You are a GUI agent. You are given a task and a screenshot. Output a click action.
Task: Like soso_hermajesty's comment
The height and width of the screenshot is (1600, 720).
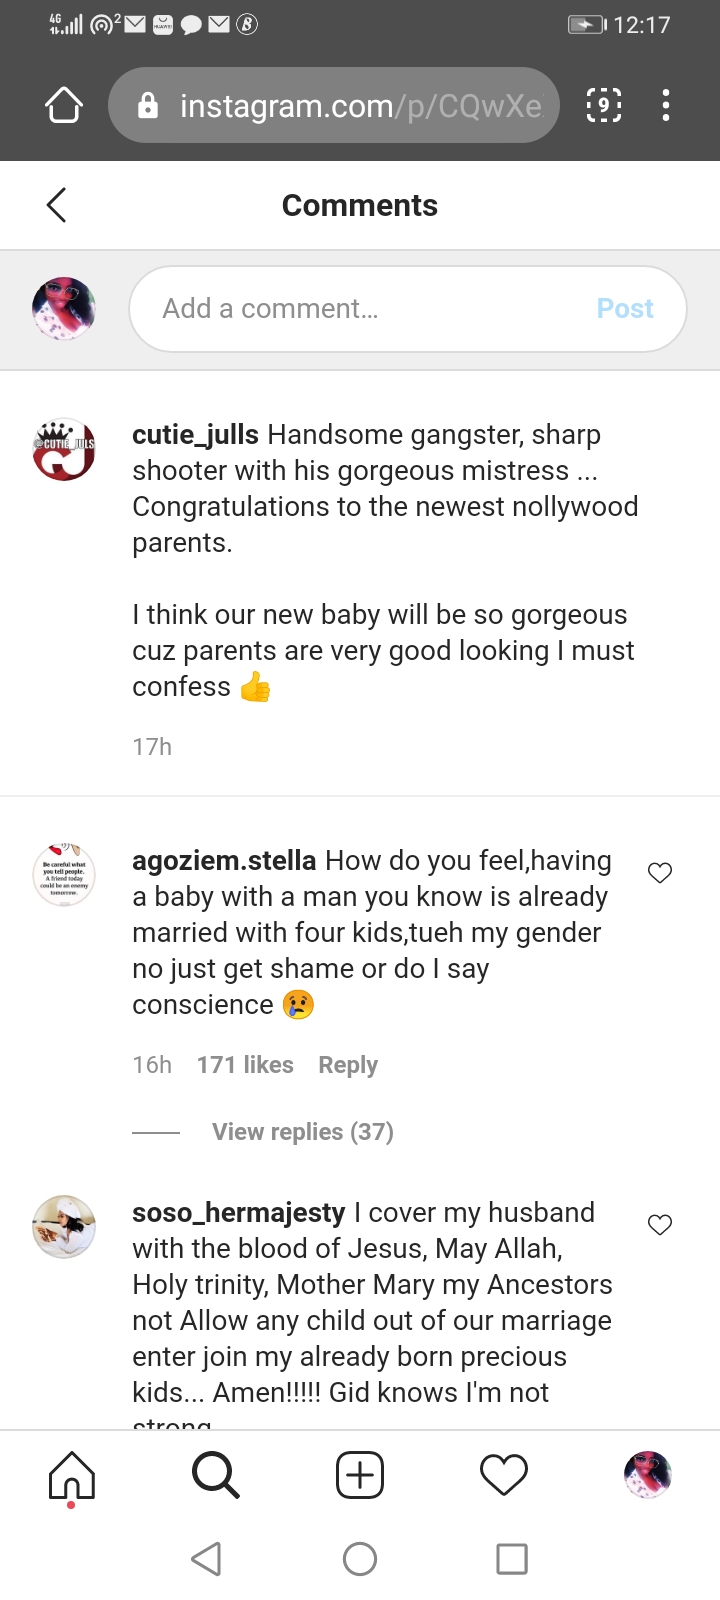pyautogui.click(x=660, y=1225)
